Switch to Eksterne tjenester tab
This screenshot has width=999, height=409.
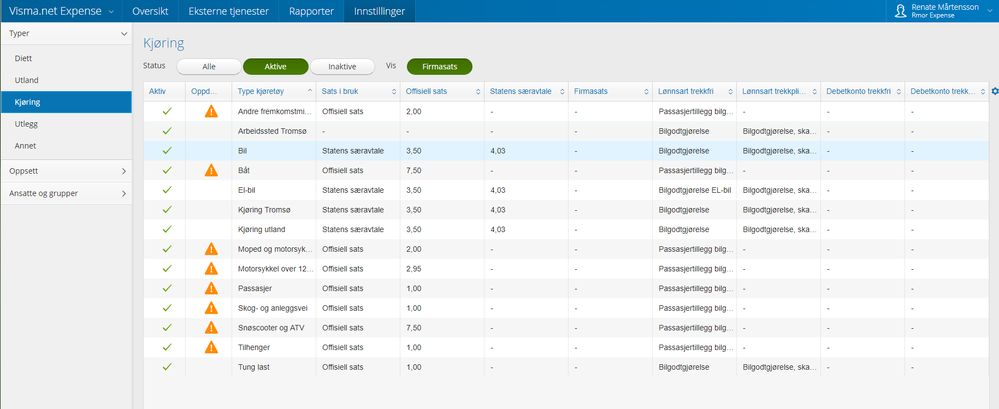coord(228,11)
